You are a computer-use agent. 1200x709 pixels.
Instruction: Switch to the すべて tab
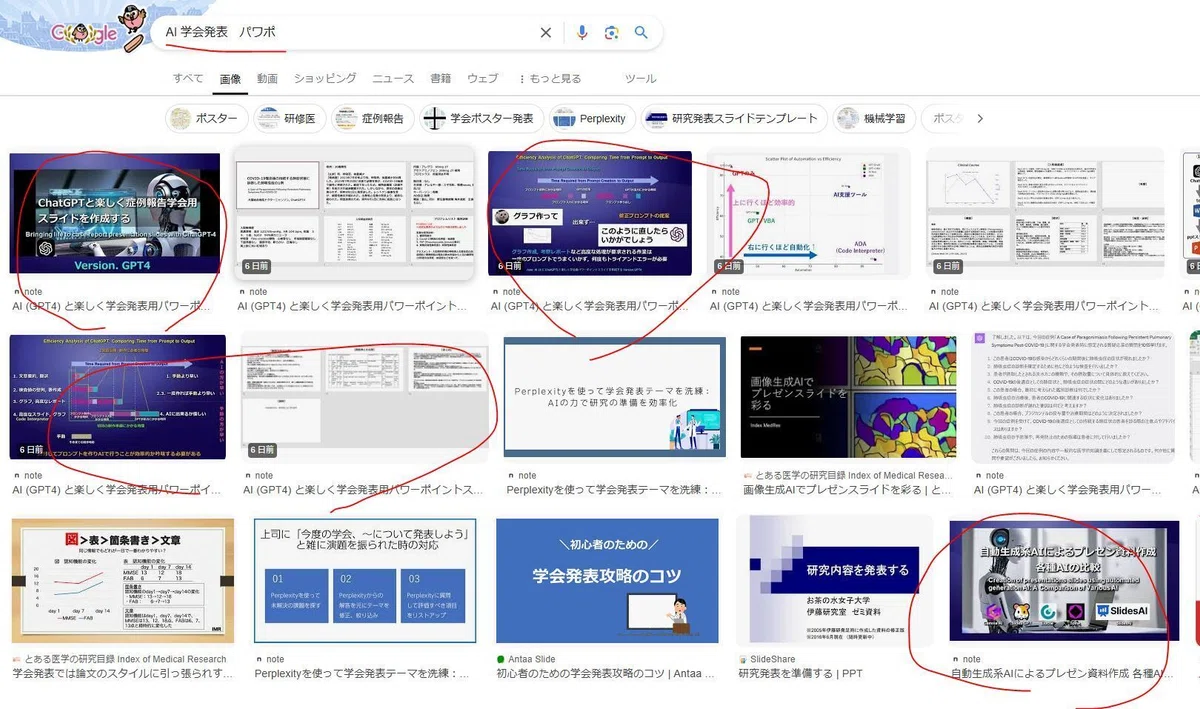(x=188, y=79)
